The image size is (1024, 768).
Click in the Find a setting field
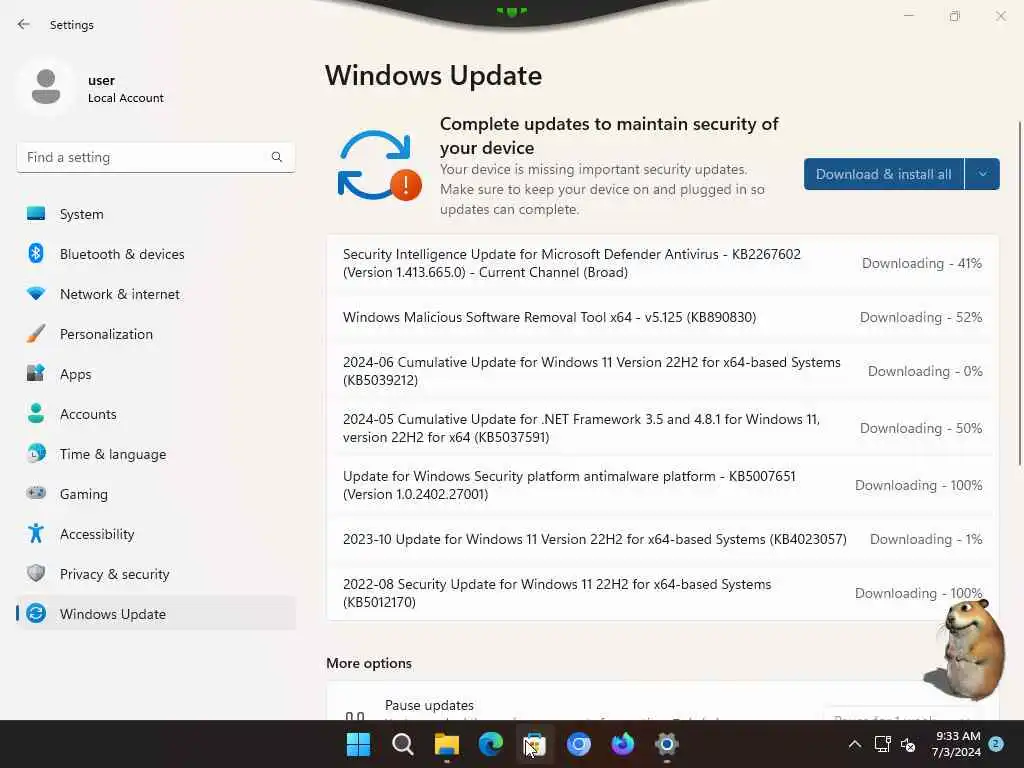tap(155, 157)
